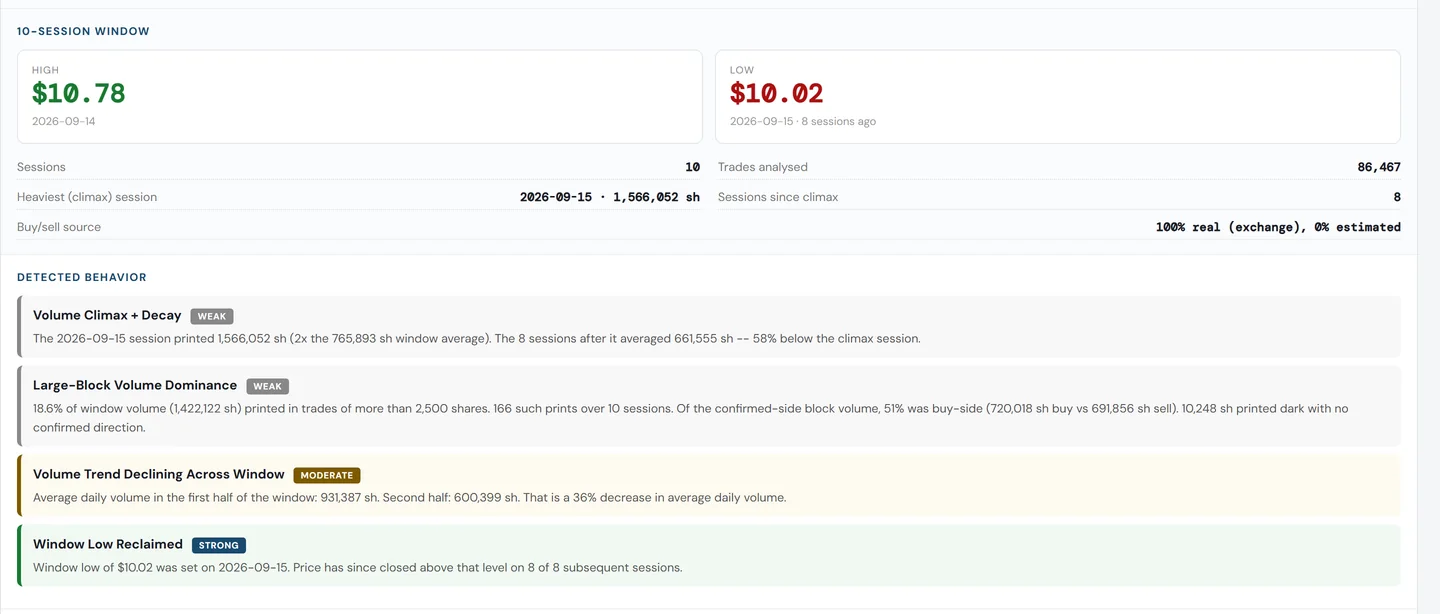Select the "Heaviest (climax) session" label
The height and width of the screenshot is (614, 1440).
(x=87, y=197)
